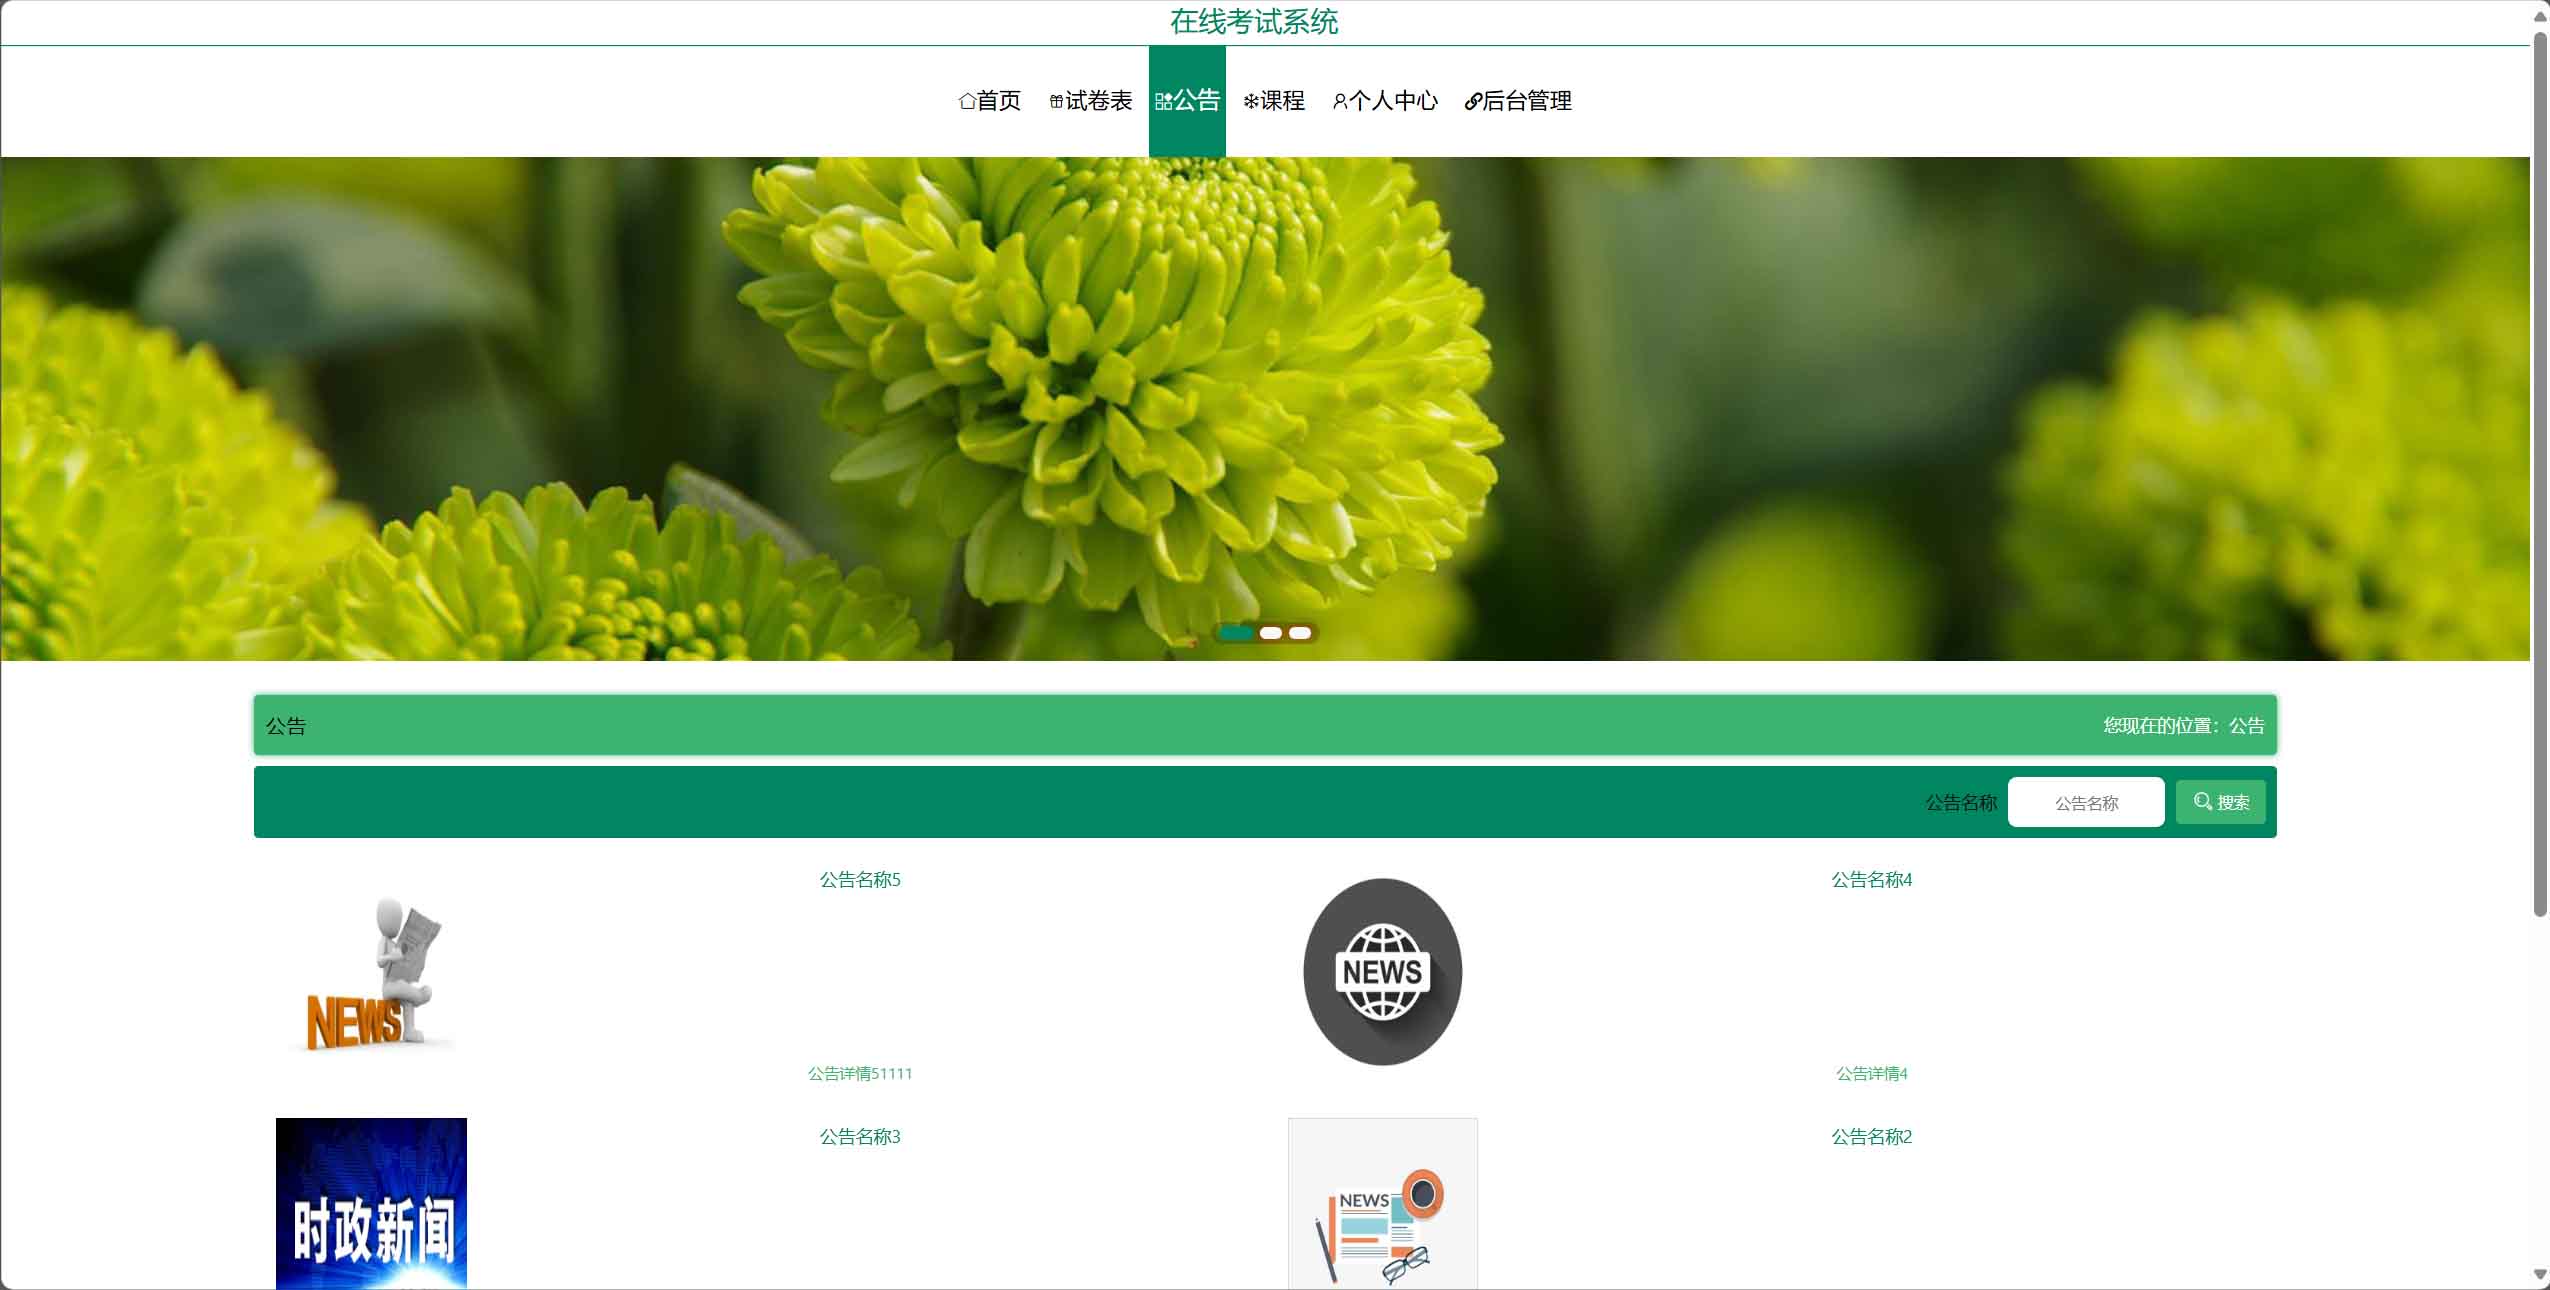
Task: Click the 公告名称 label beside search box
Action: (1961, 803)
